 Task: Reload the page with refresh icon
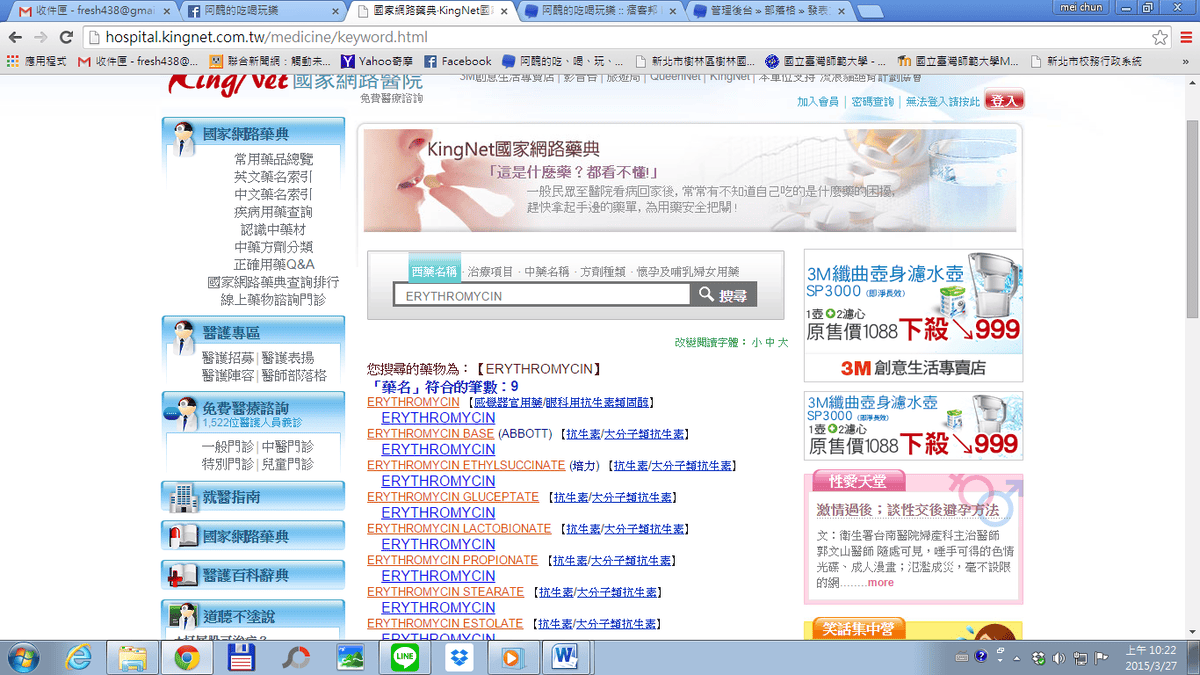[66, 38]
